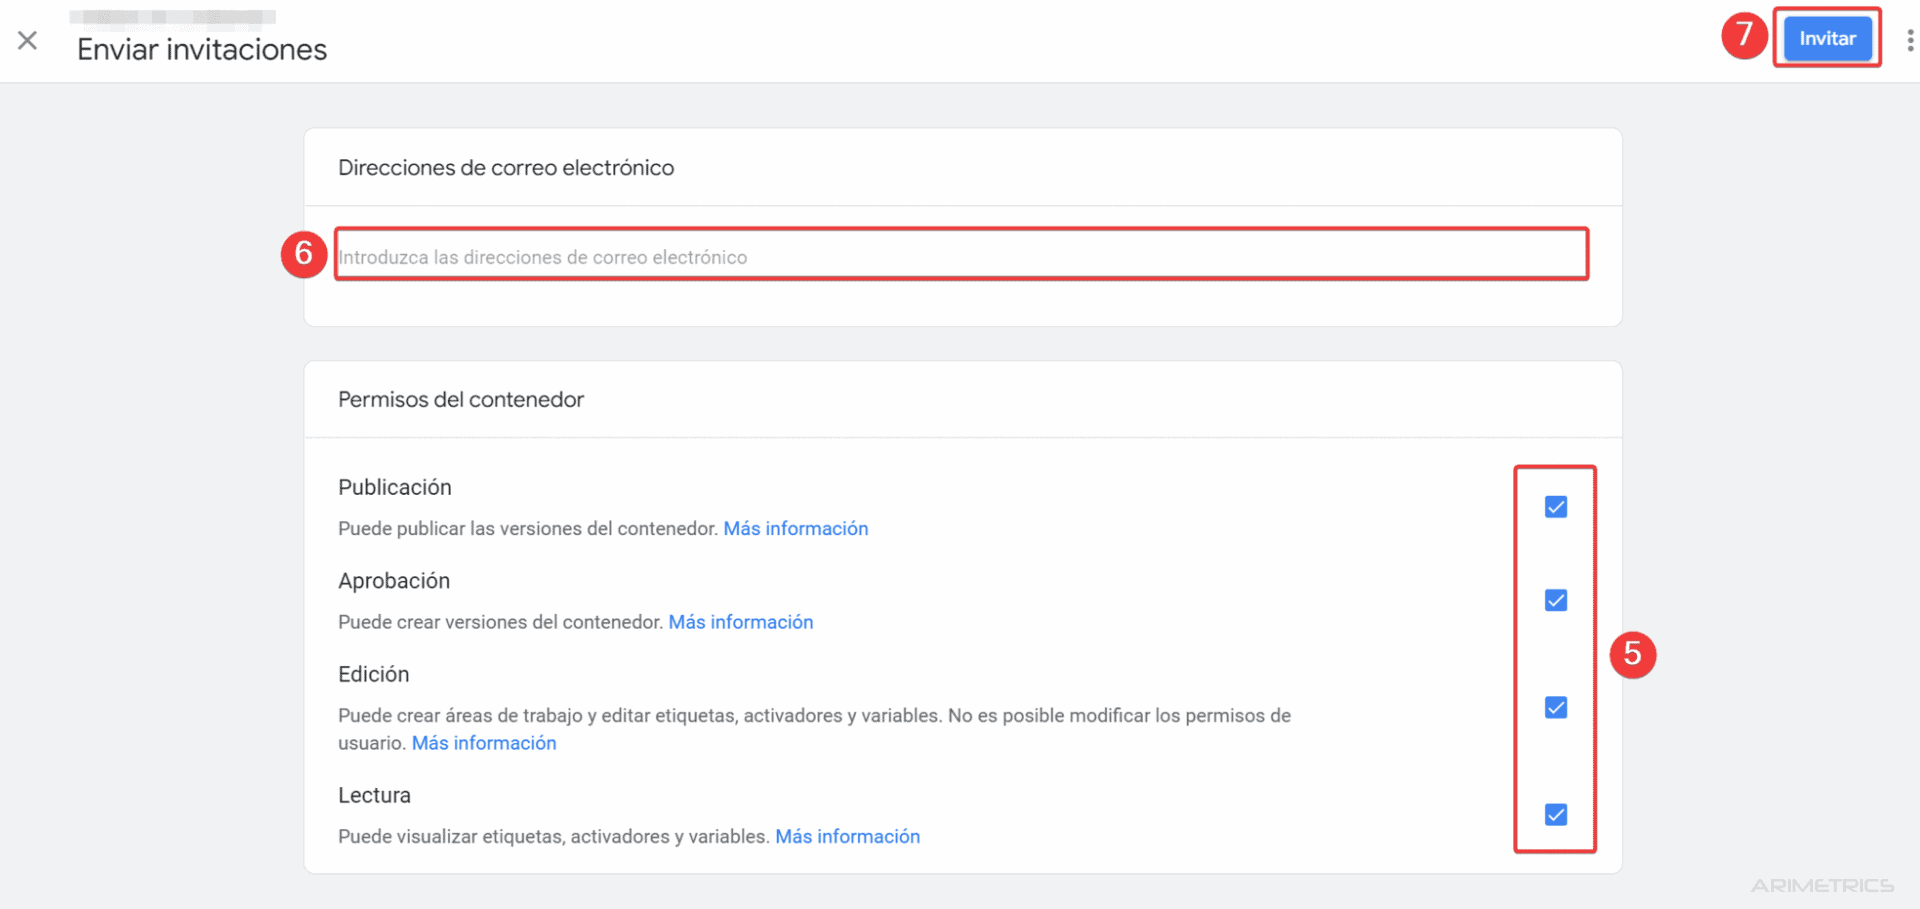Uncheck the Publicación permission
Image resolution: width=1920 pixels, height=909 pixels.
tap(1555, 507)
